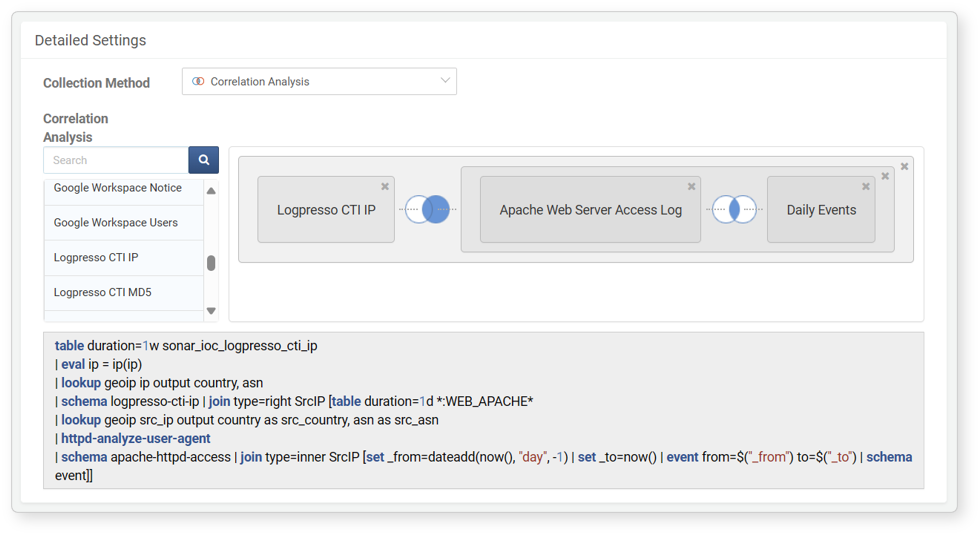
Task: Select Google Workspace Notice in the list
Action: (x=124, y=188)
